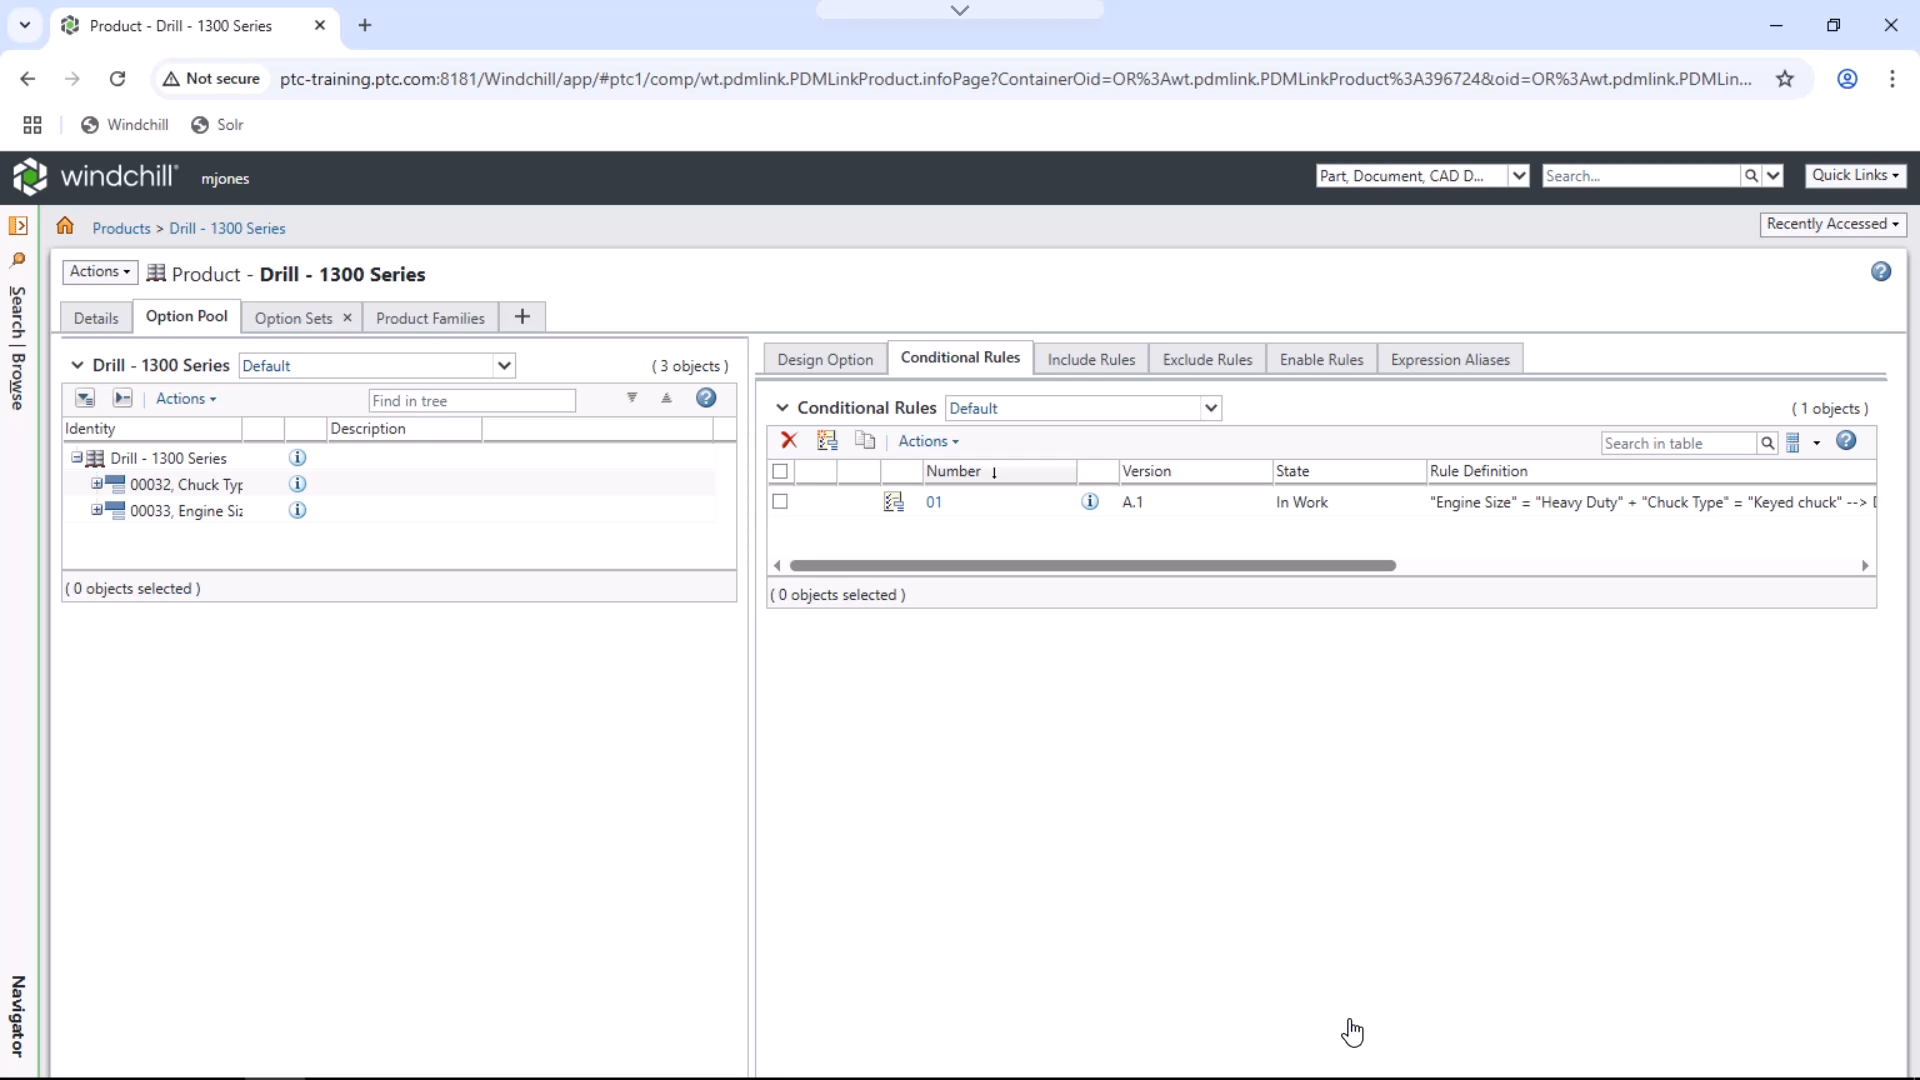
Task: Open the table view arrow beside the settings icon
Action: (x=1817, y=443)
